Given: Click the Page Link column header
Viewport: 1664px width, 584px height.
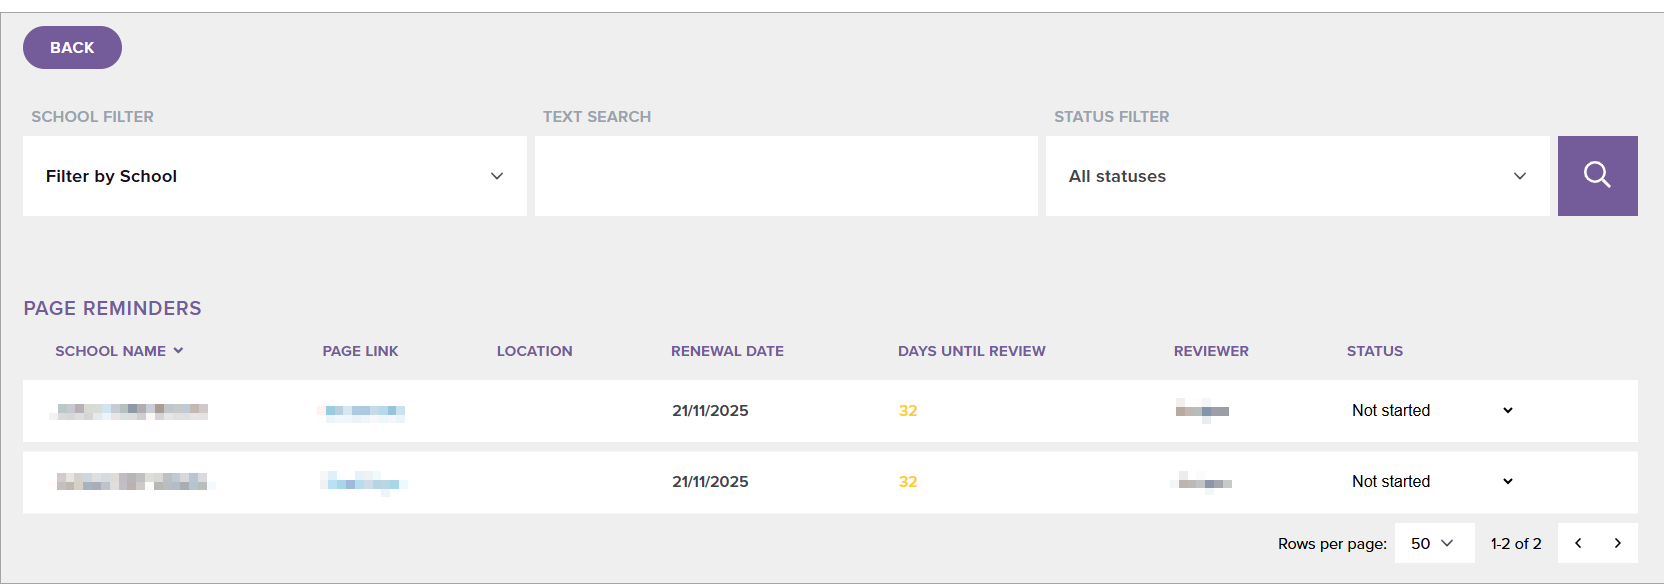Looking at the screenshot, I should [x=360, y=351].
